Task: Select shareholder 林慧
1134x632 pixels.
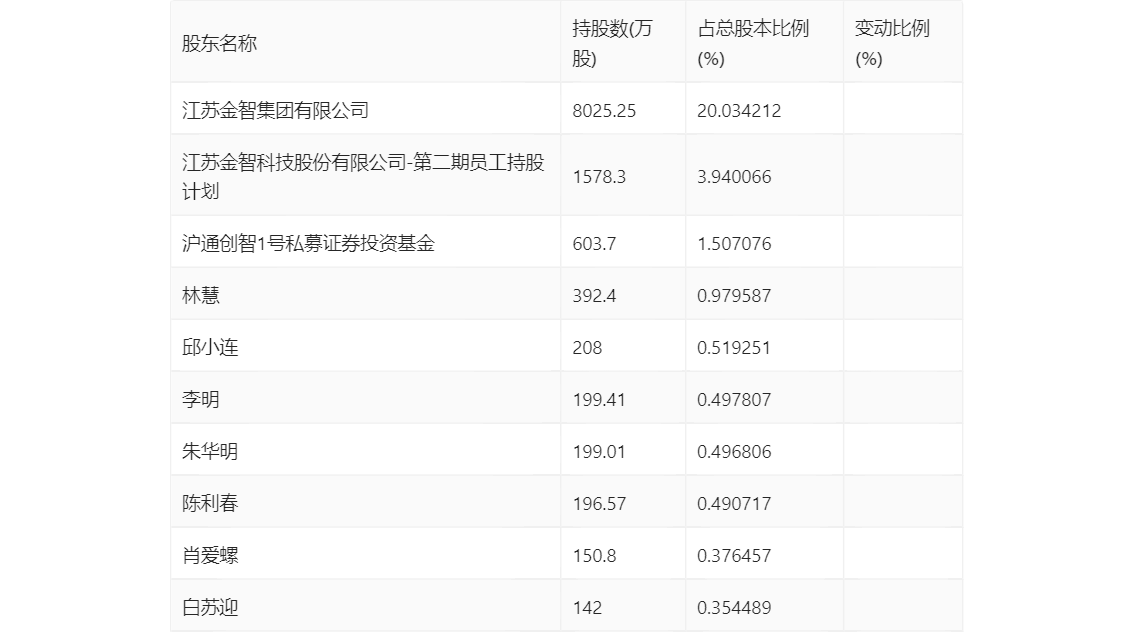Action: coord(200,296)
